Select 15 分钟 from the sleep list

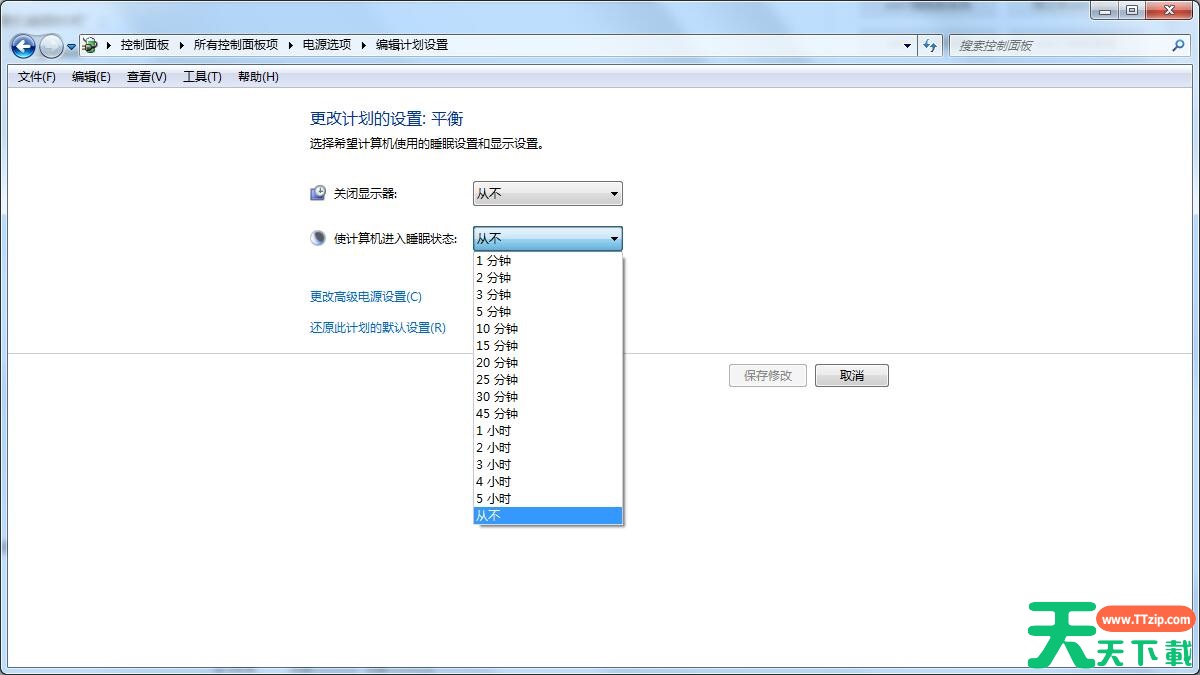[548, 346]
